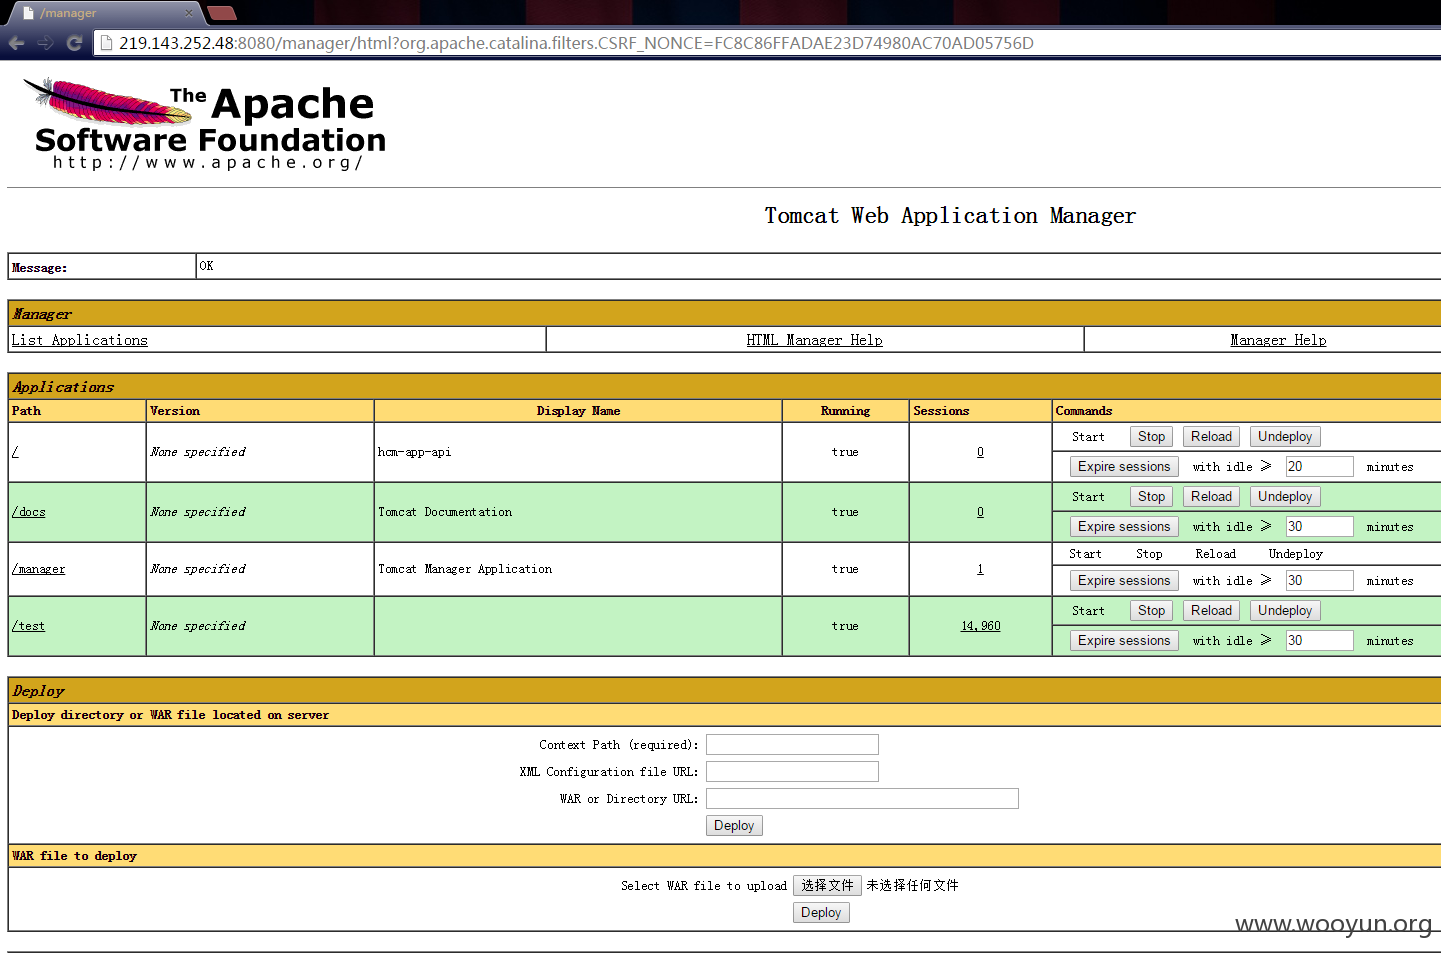The image size is (1441, 953).
Task: Click the Display Name column header
Action: pos(578,411)
